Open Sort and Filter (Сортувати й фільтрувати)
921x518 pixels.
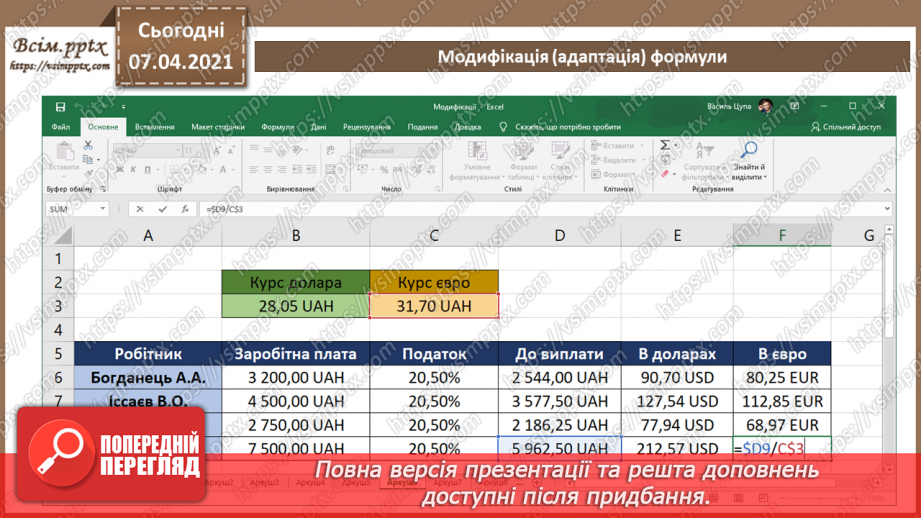[704, 161]
